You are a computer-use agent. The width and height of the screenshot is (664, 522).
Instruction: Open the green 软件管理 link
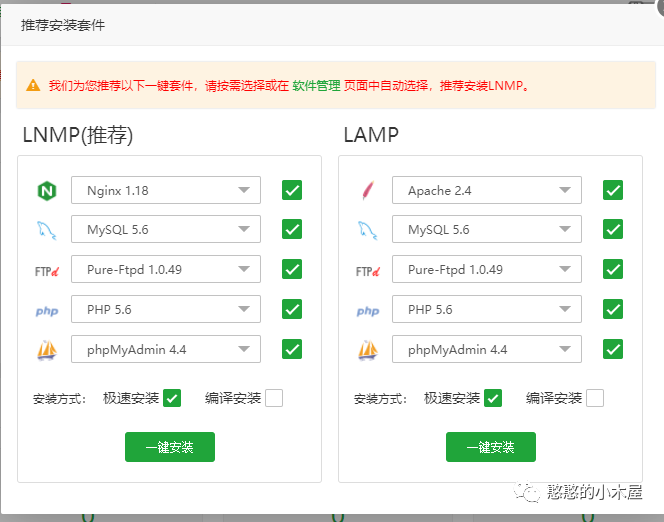(316, 86)
